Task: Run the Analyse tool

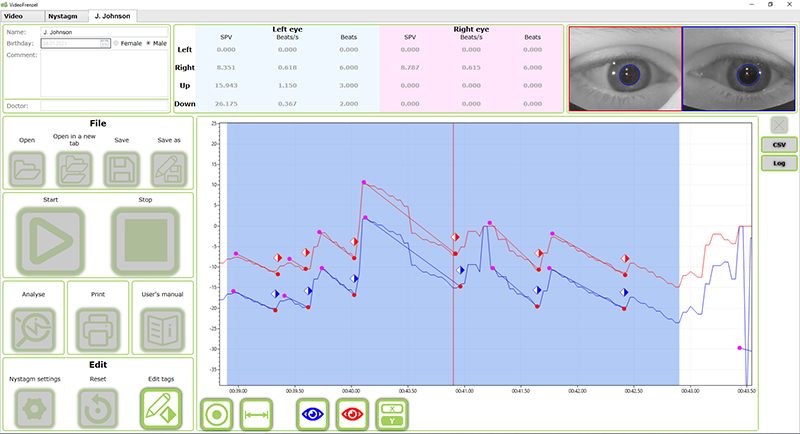Action: click(x=34, y=329)
